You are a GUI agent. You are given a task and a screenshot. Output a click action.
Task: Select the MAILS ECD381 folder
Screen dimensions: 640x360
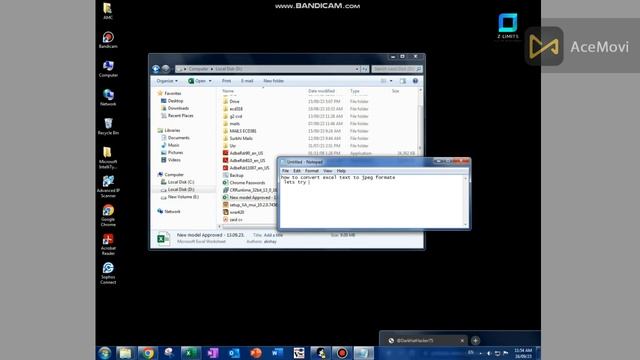pos(243,131)
